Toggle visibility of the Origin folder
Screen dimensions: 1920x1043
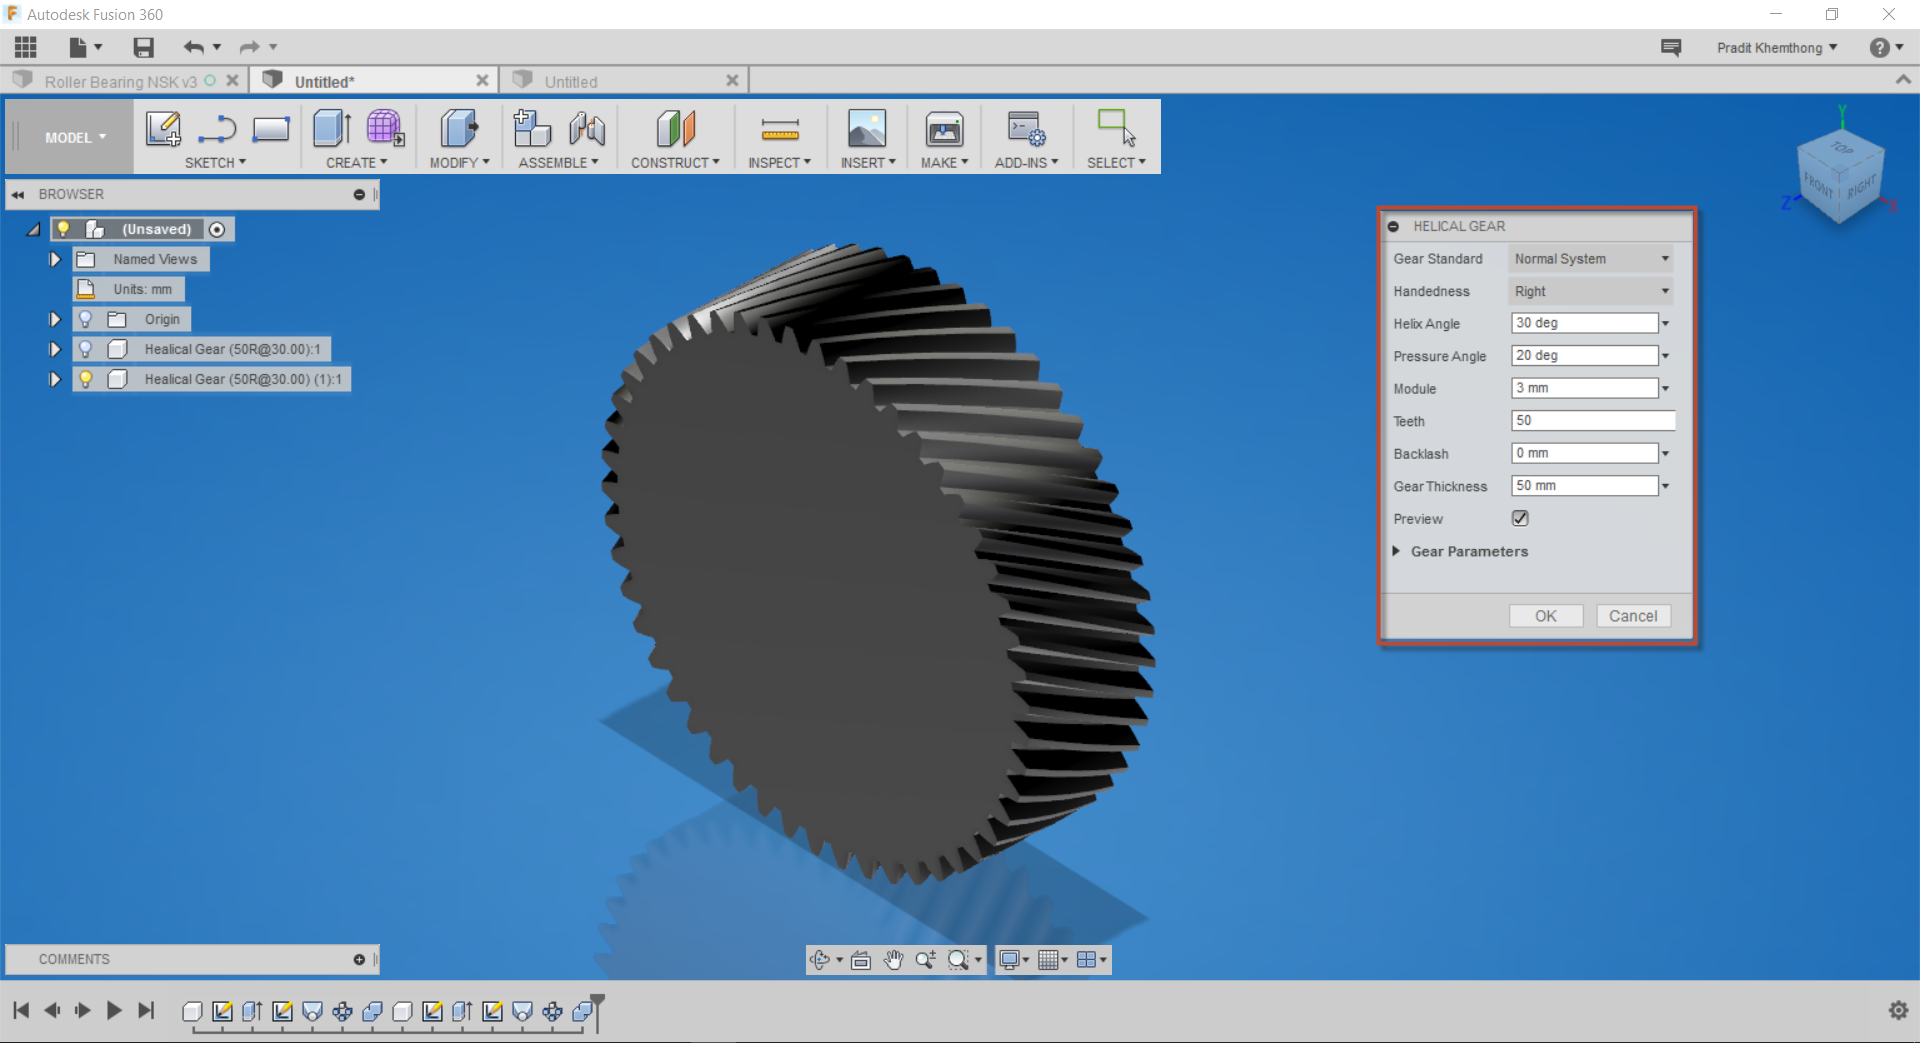point(86,319)
